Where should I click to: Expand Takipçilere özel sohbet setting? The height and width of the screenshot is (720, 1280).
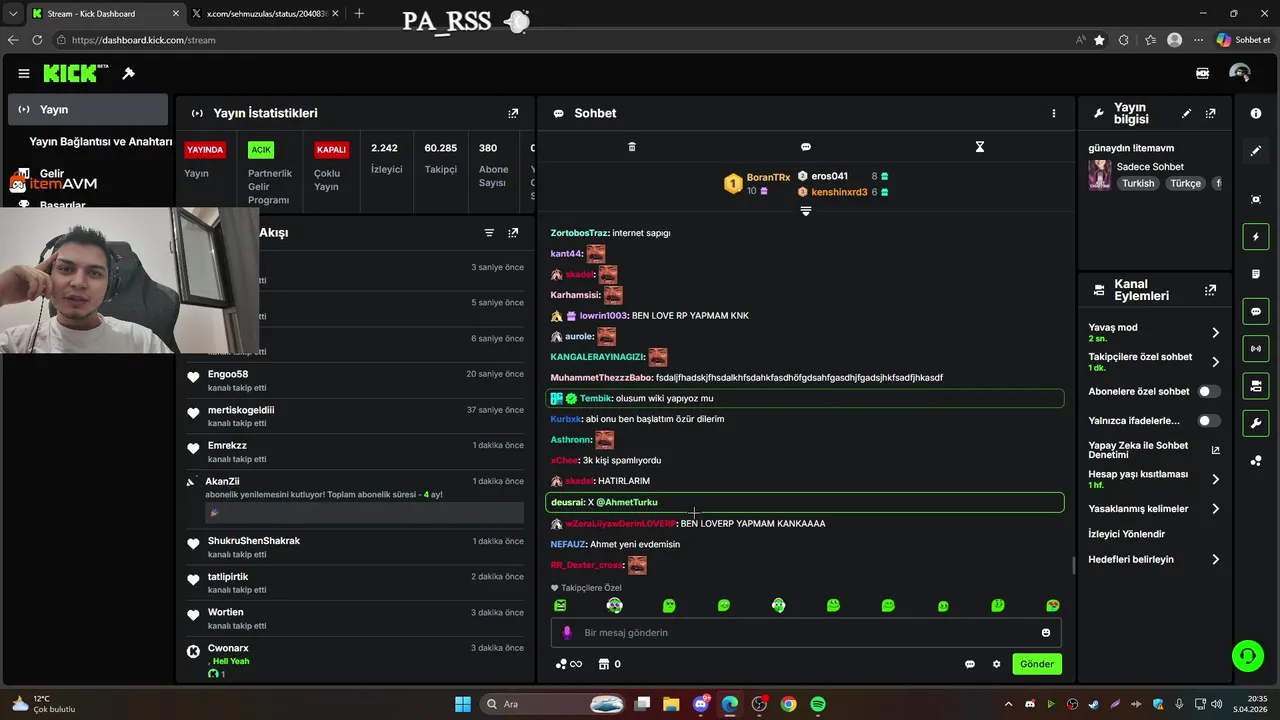[x=1215, y=362]
